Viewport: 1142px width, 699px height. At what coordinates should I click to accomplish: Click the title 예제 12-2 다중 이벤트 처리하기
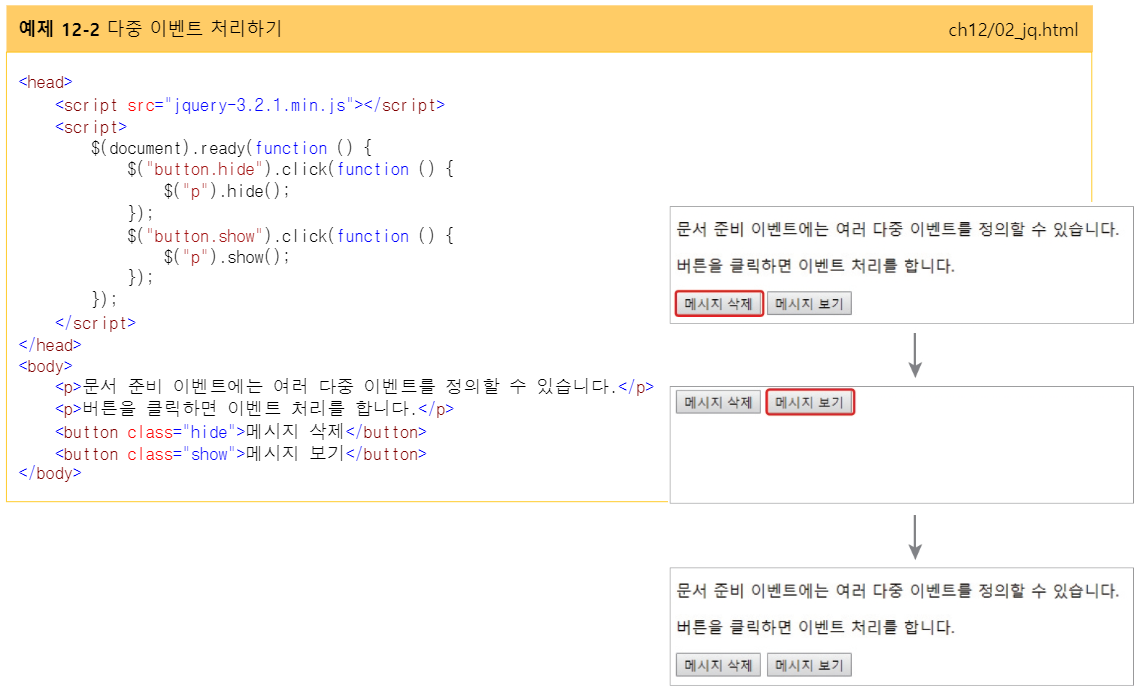click(x=150, y=28)
